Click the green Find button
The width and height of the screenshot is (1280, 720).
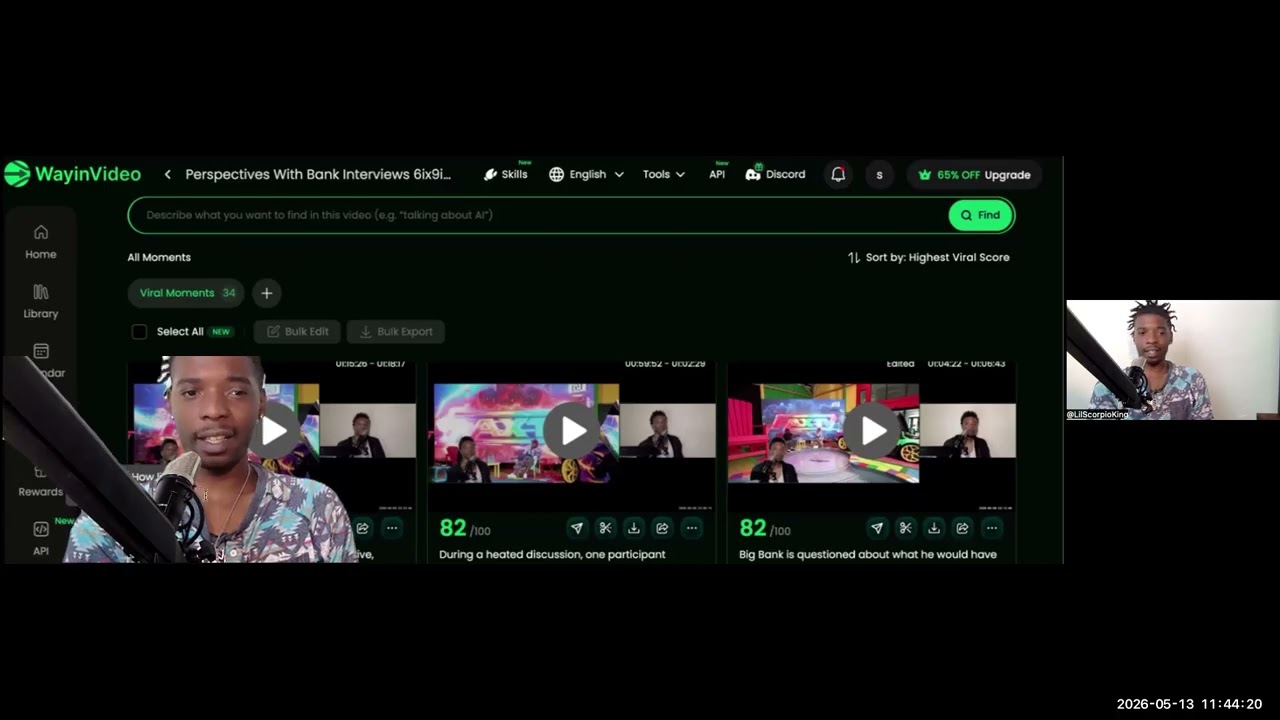[980, 215]
